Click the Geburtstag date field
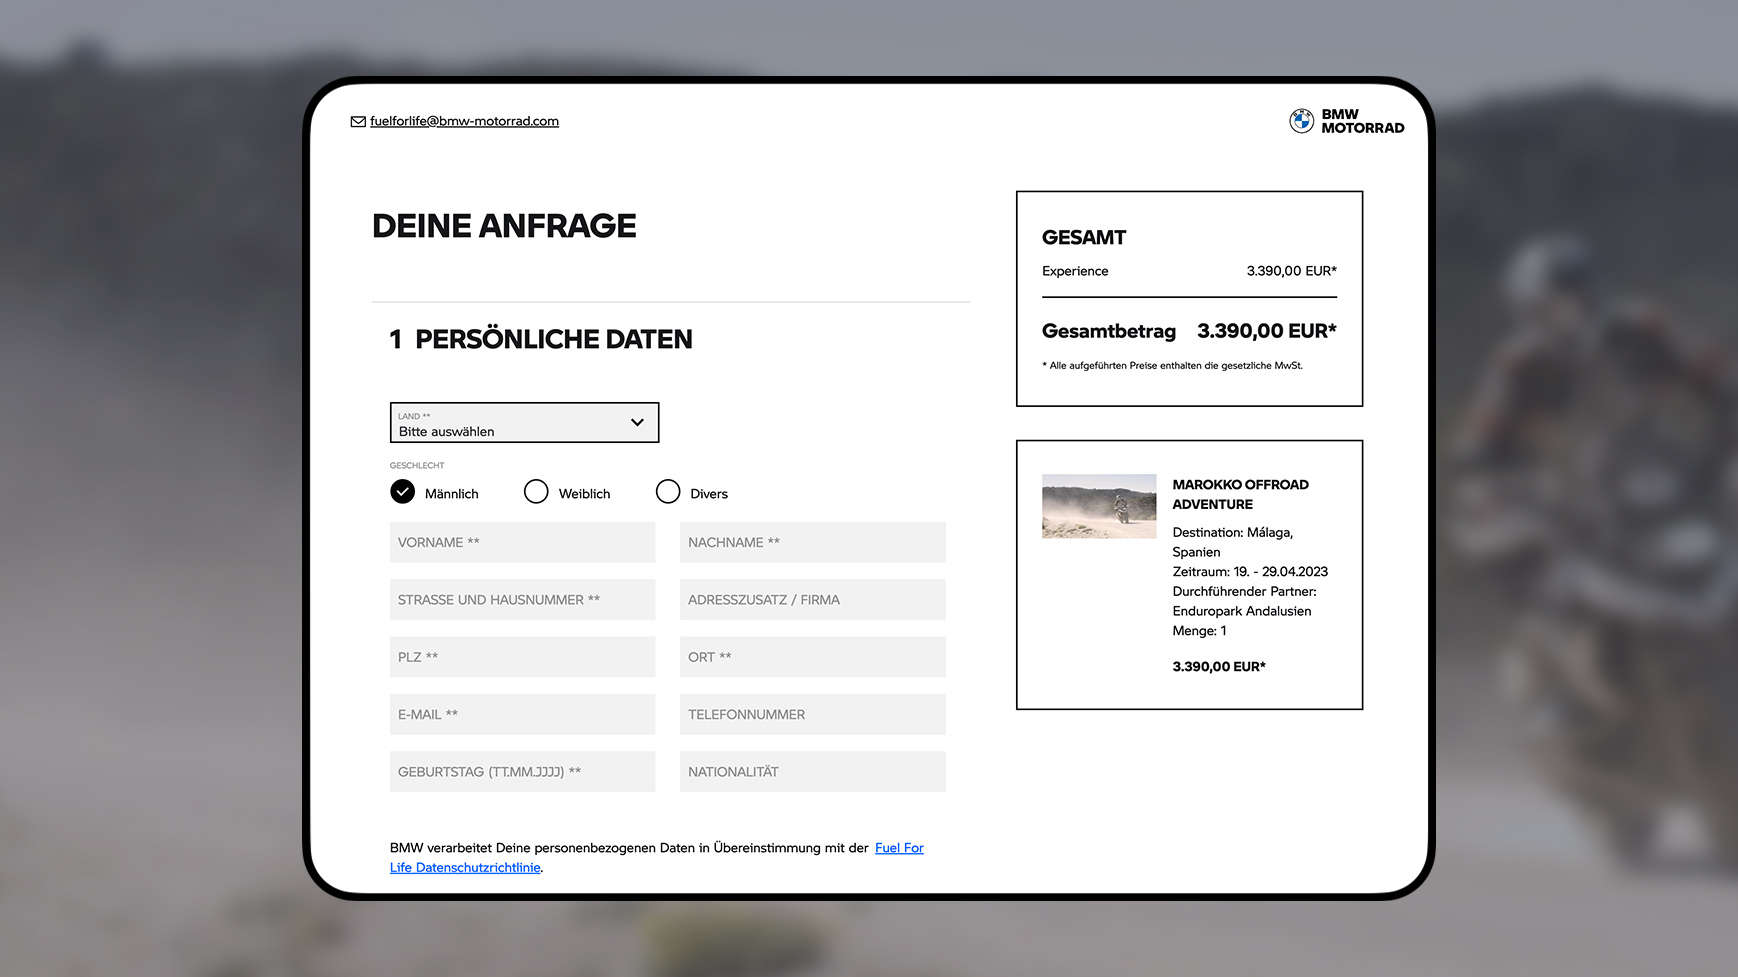The image size is (1738, 977). click(523, 772)
